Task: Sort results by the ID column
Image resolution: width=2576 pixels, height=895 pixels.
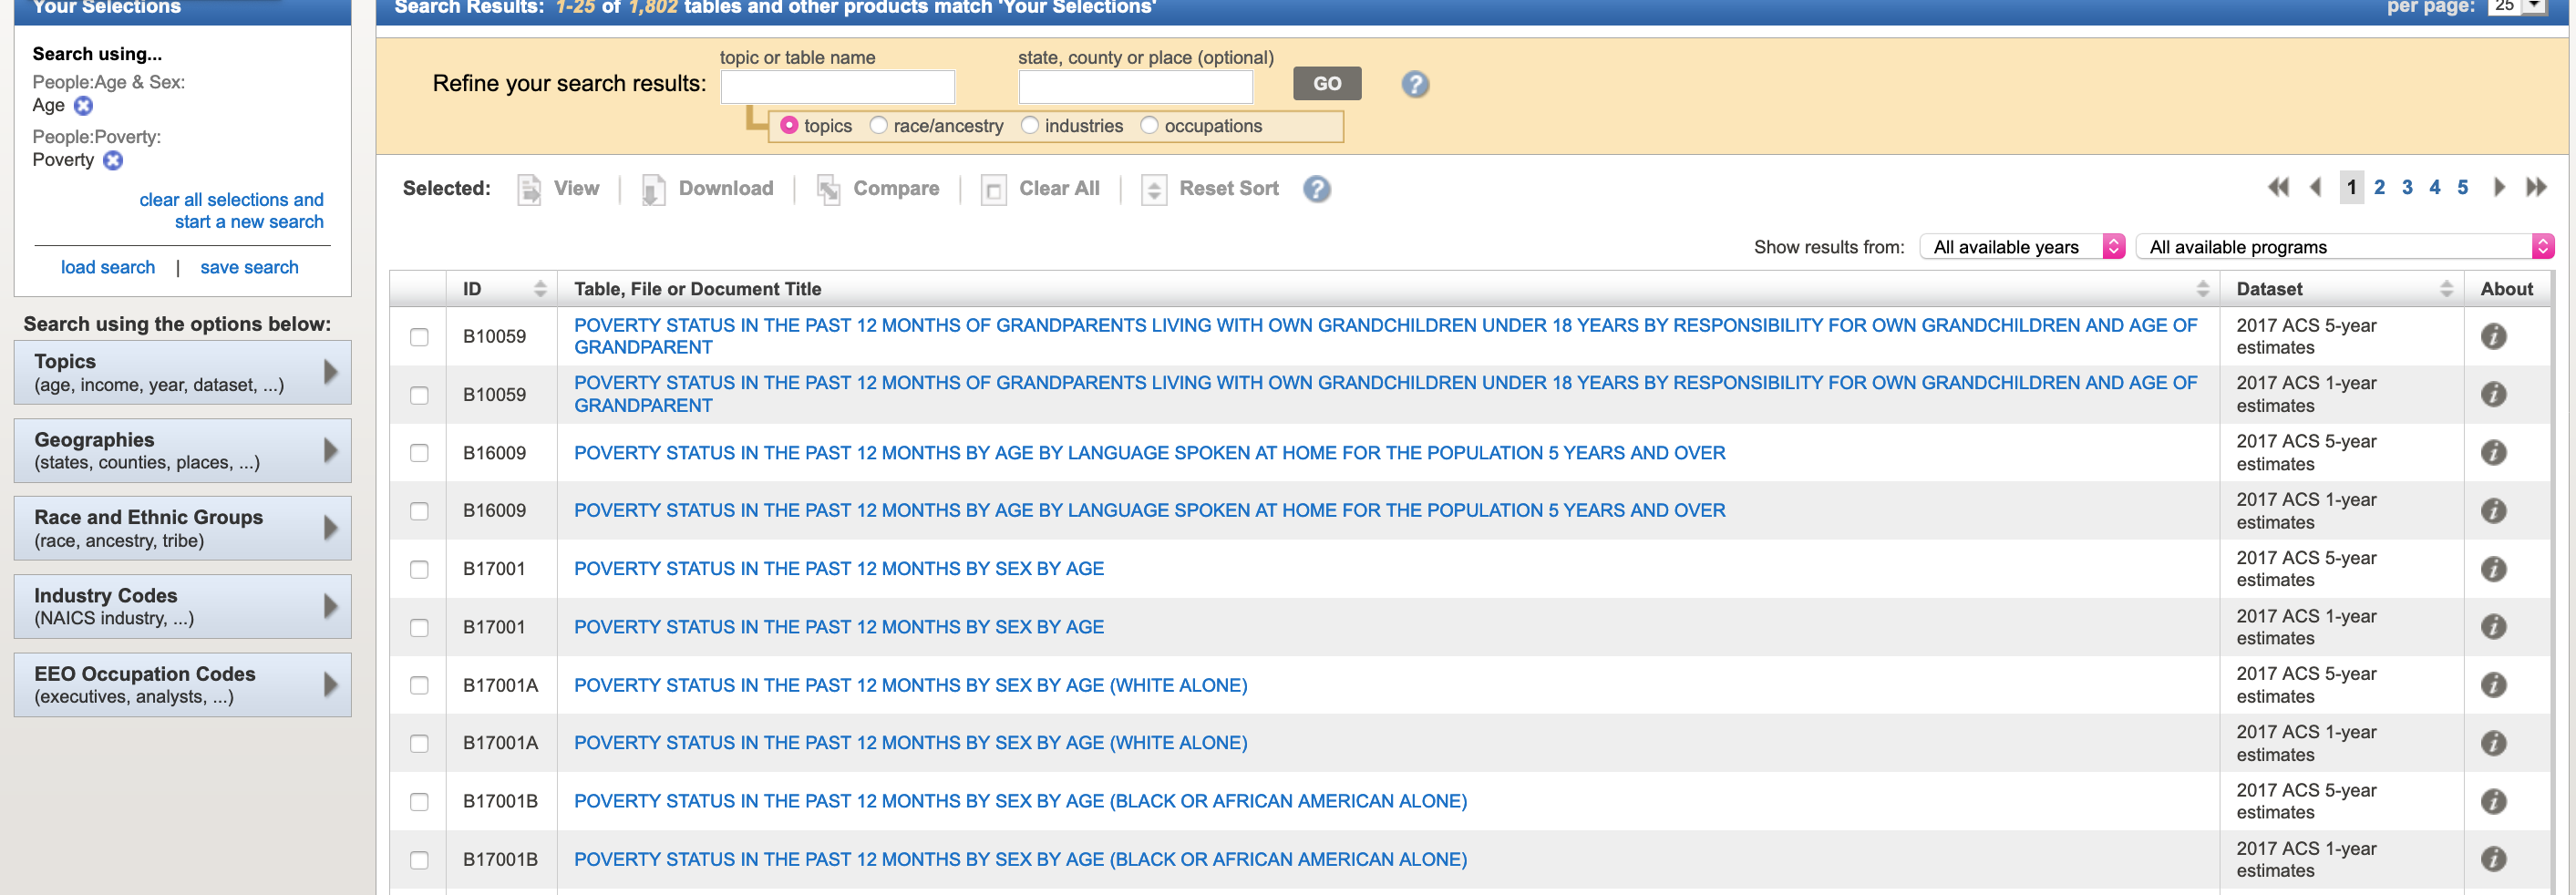Action: coord(540,289)
